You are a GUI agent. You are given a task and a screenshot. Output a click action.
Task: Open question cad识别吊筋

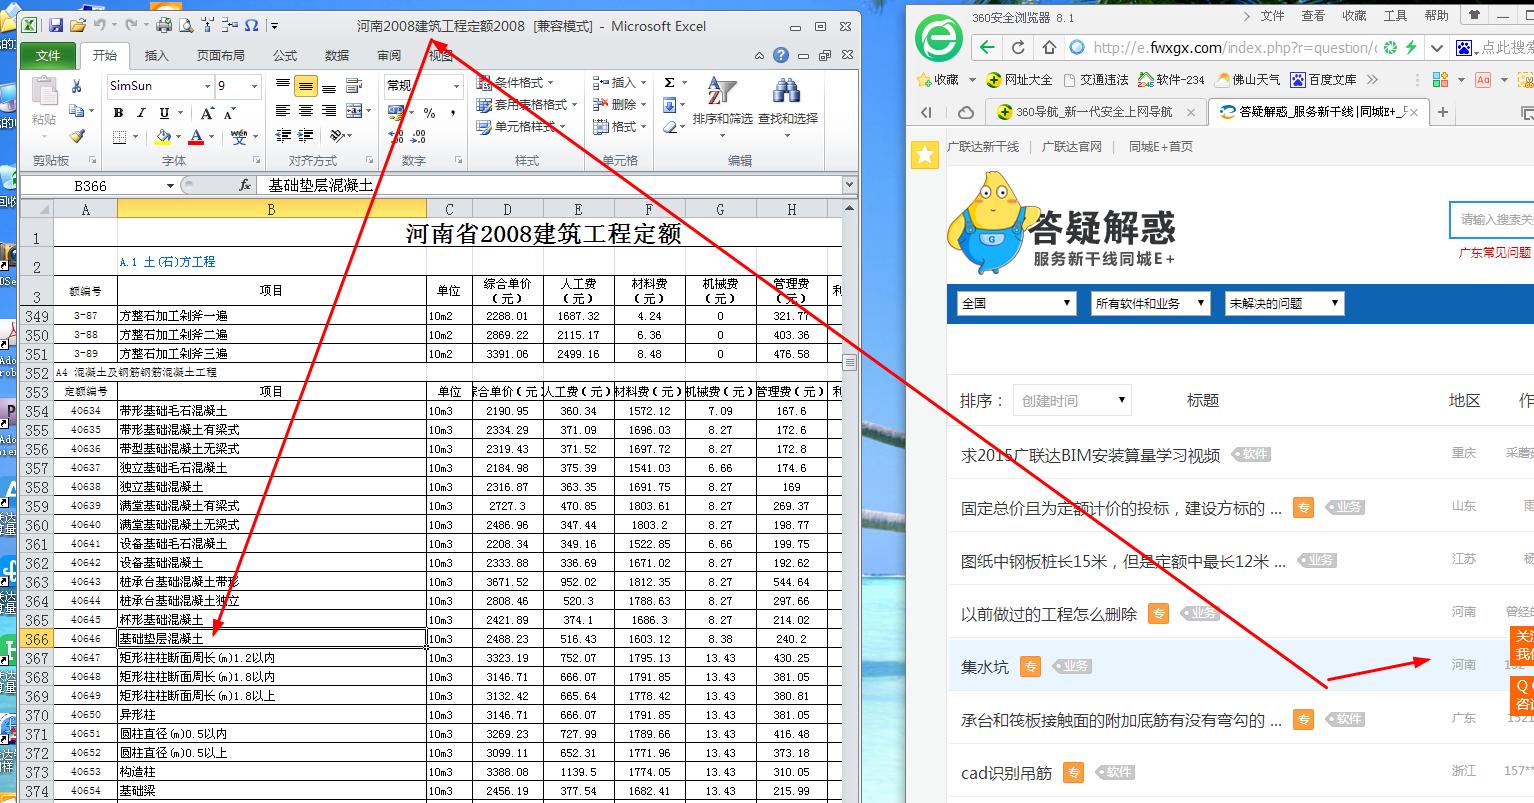(1006, 772)
